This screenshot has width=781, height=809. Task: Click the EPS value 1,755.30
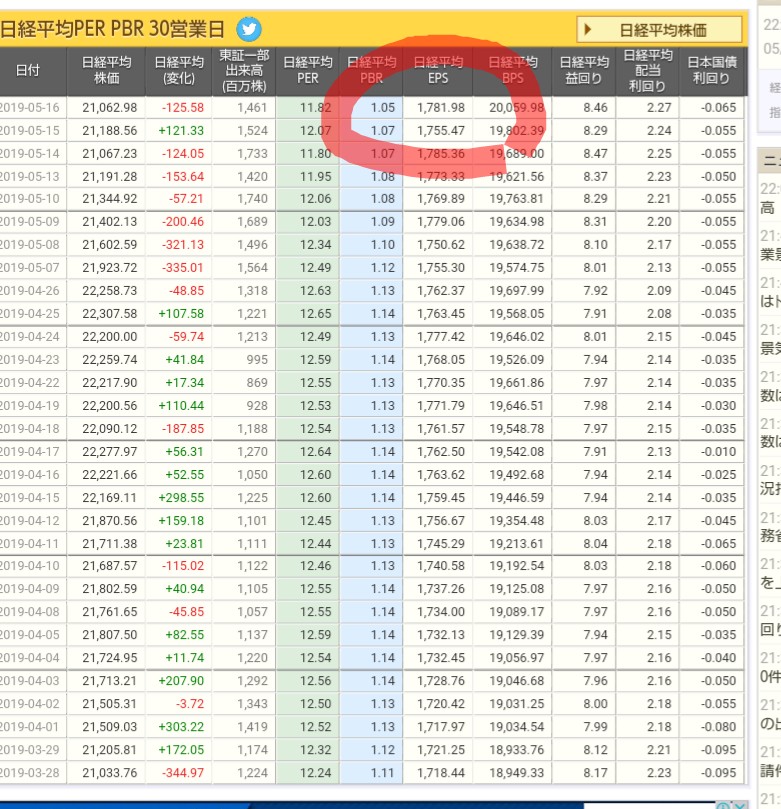(x=441, y=268)
